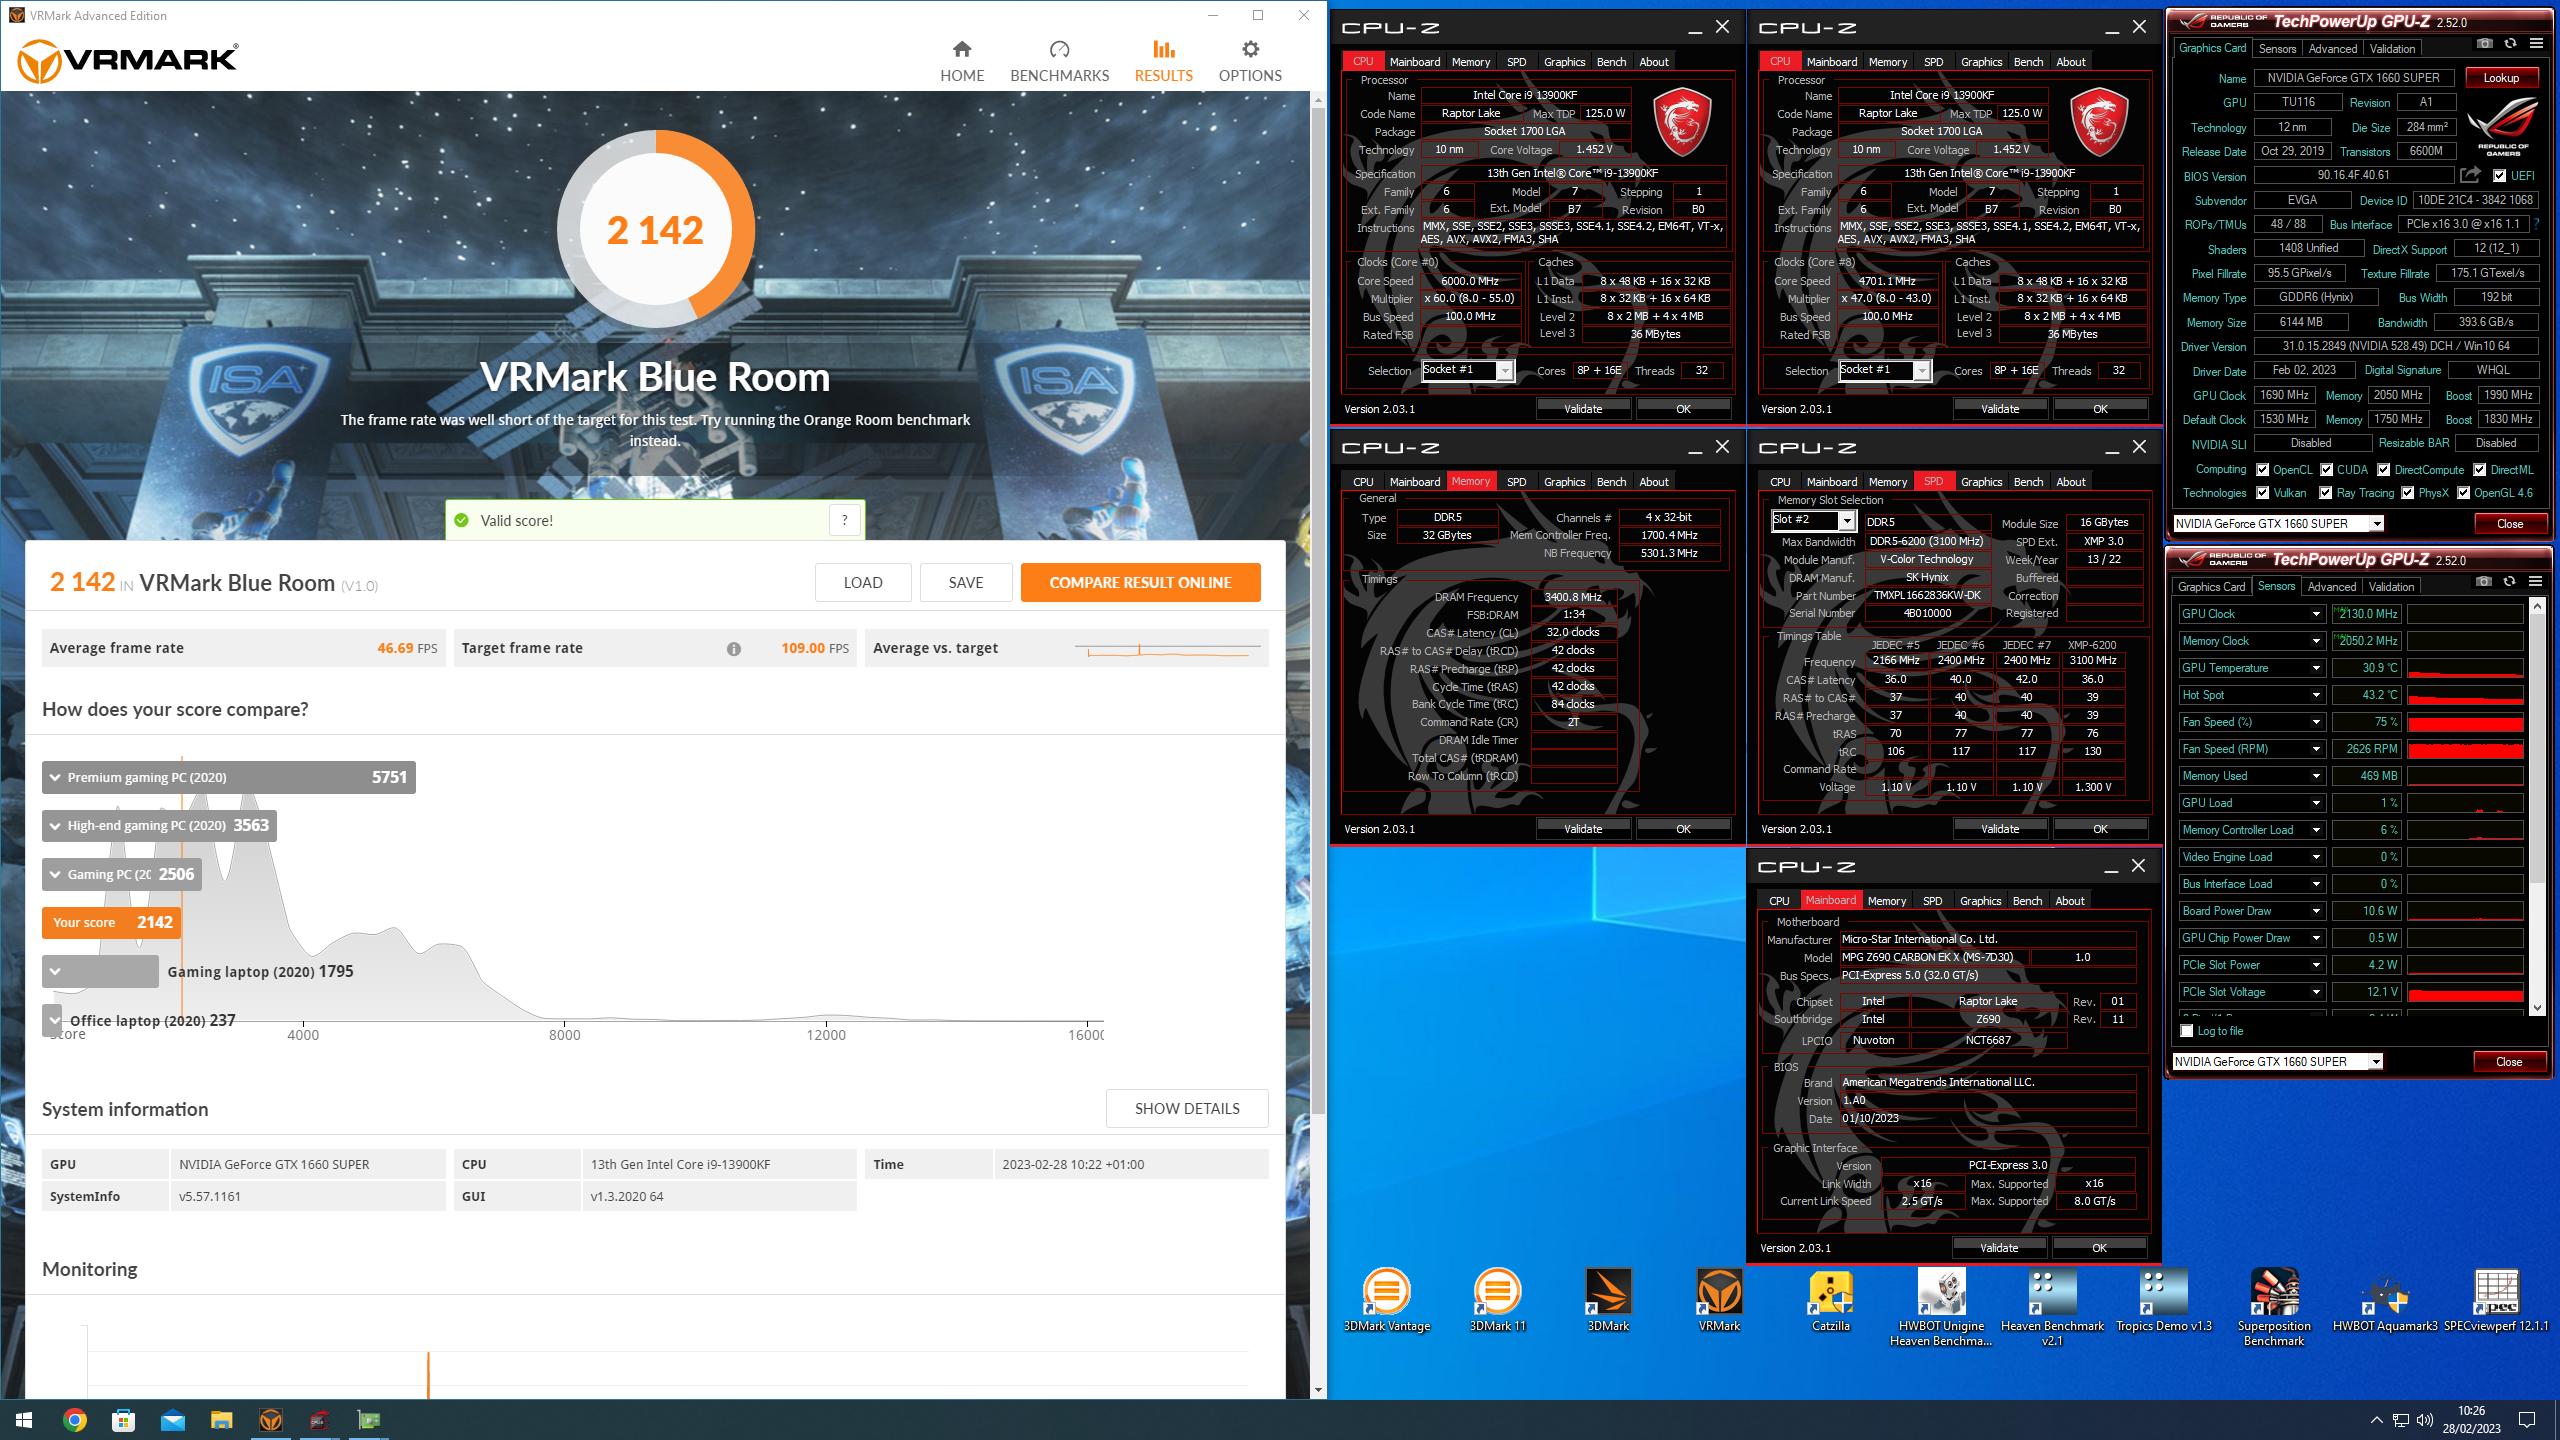
Task: Open the Fan Speed (RPM) sensor dropdown
Action: point(2315,749)
